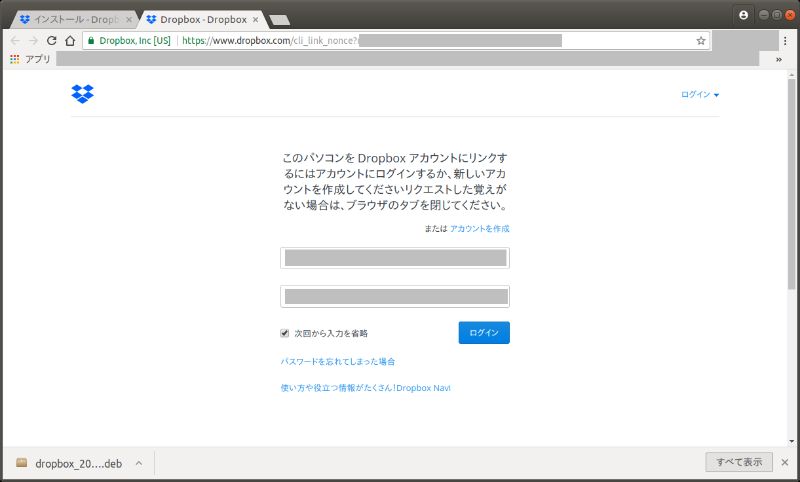Viewport: 800px width, 482px height.
Task: Close the Dropbox - Dropbox tab
Action: coord(256,20)
